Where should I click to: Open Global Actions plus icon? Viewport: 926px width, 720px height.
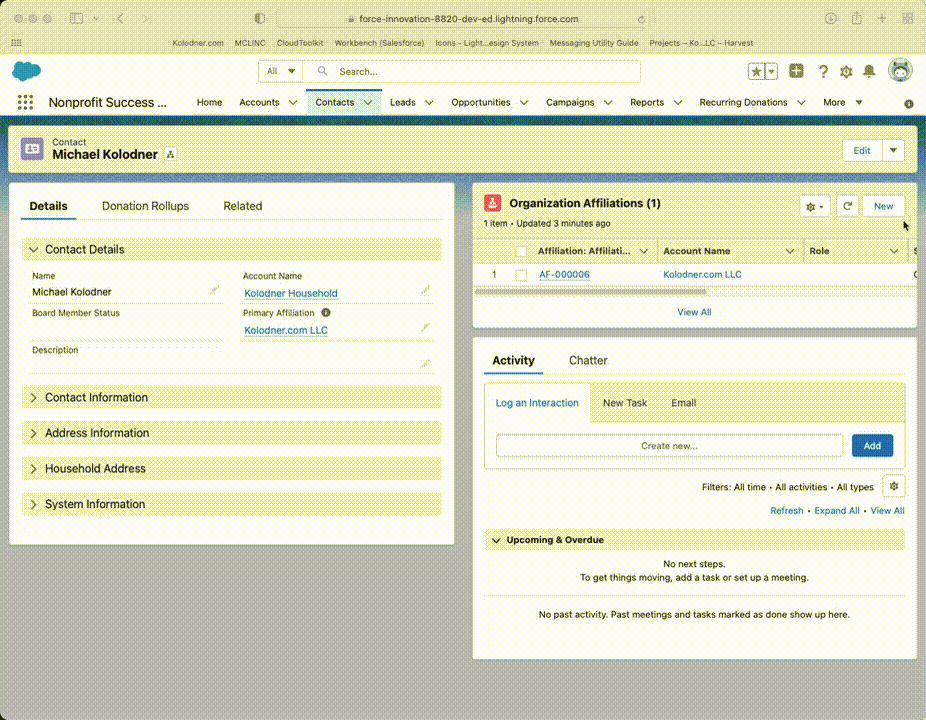point(796,71)
